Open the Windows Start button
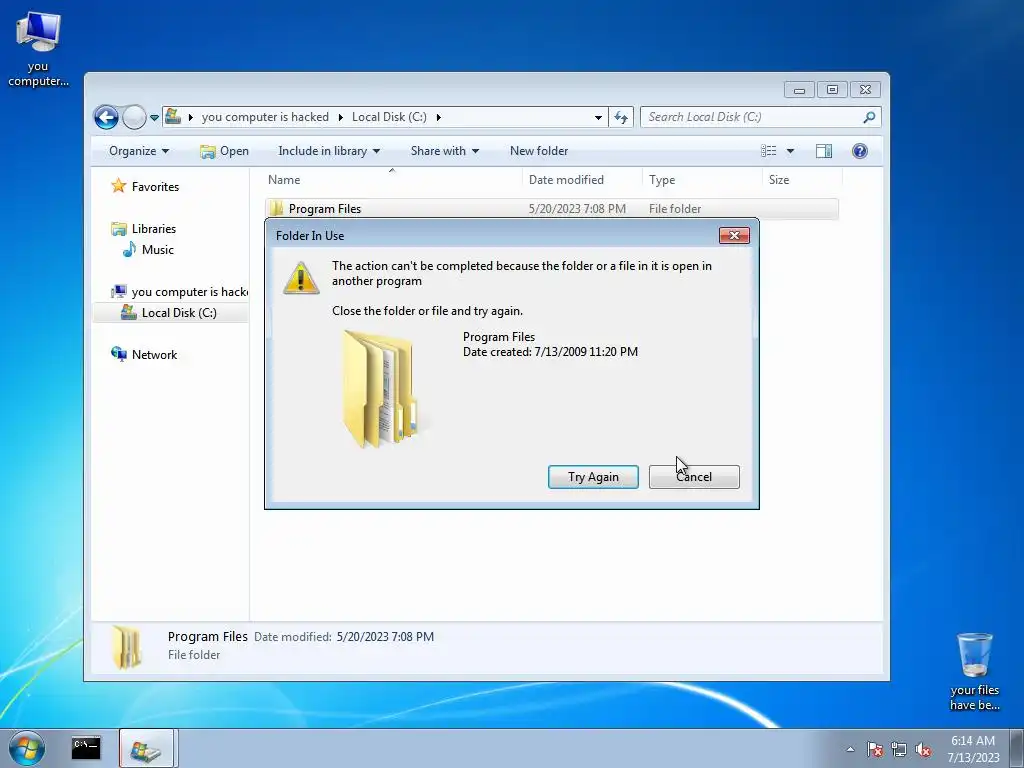Image resolution: width=1024 pixels, height=768 pixels. 27,748
